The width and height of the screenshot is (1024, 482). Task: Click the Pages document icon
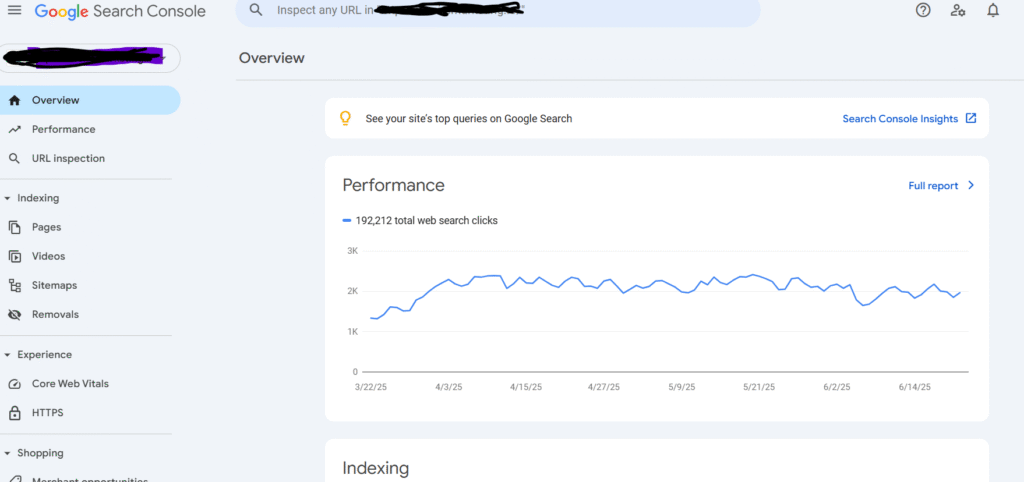tap(15, 227)
